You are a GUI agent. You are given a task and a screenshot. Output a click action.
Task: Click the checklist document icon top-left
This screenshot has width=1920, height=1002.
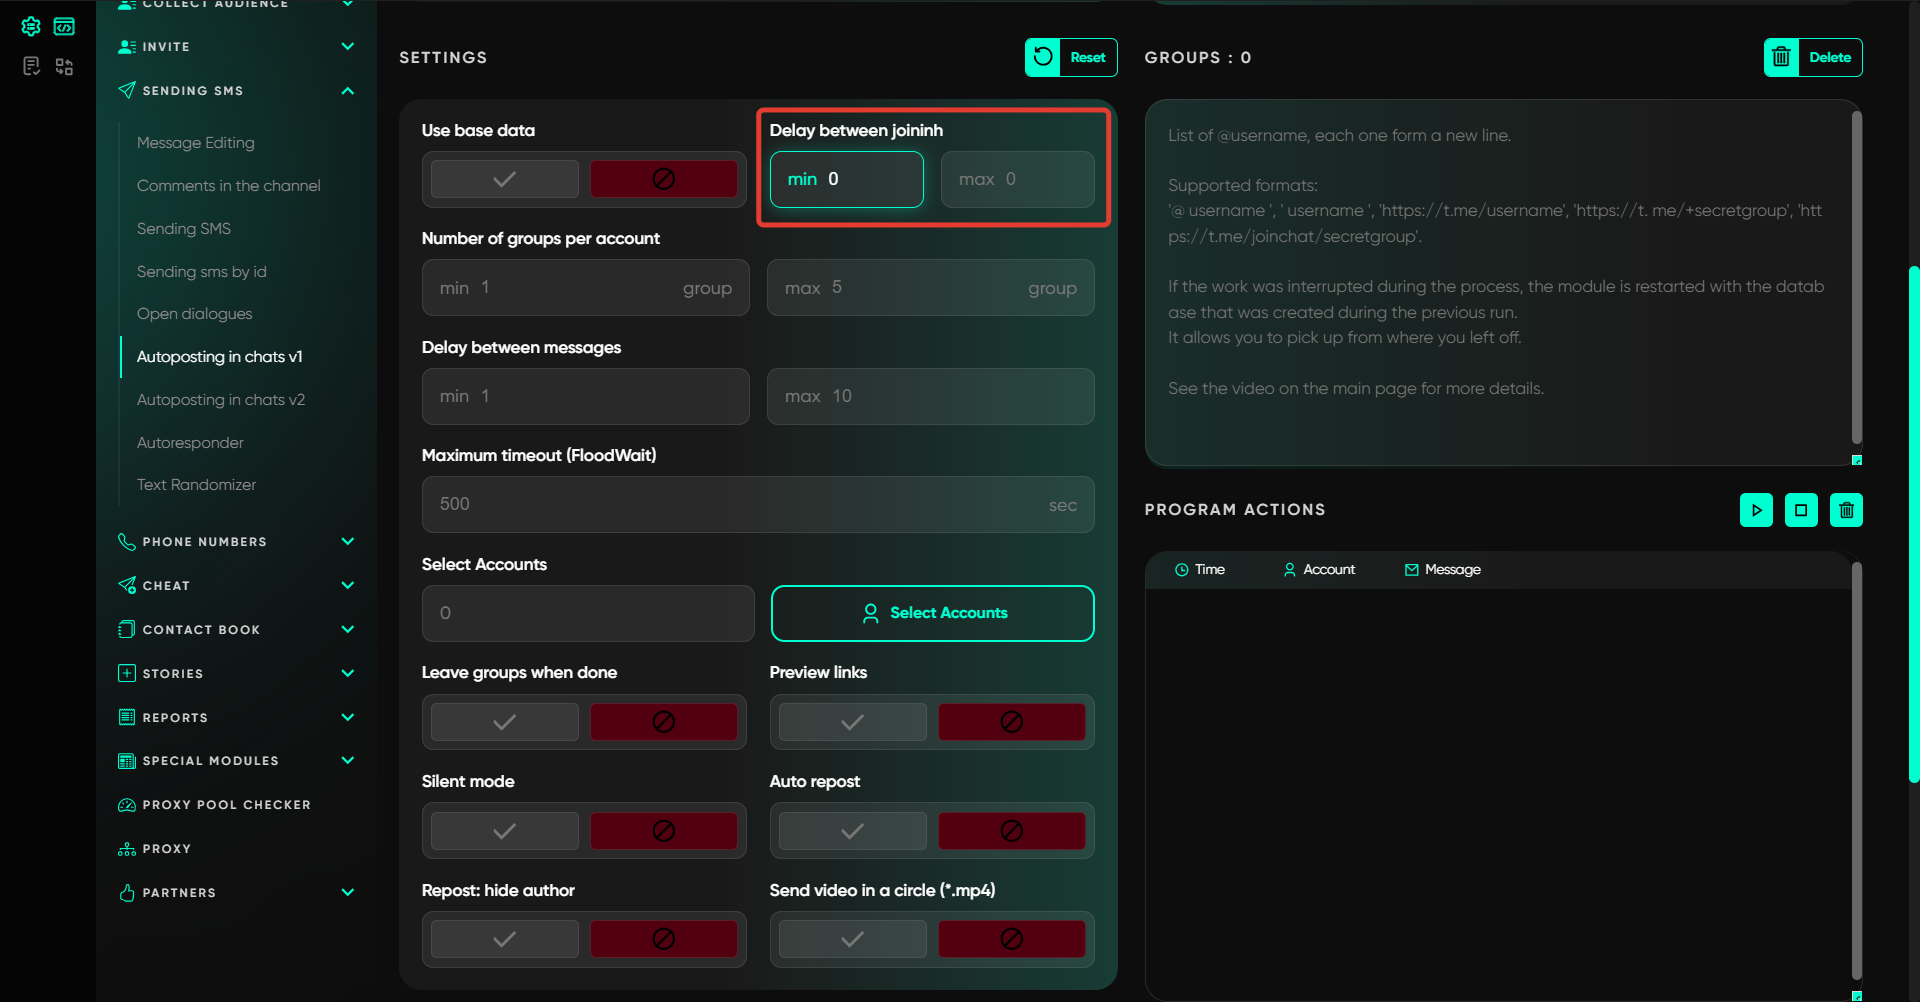pyautogui.click(x=31, y=67)
